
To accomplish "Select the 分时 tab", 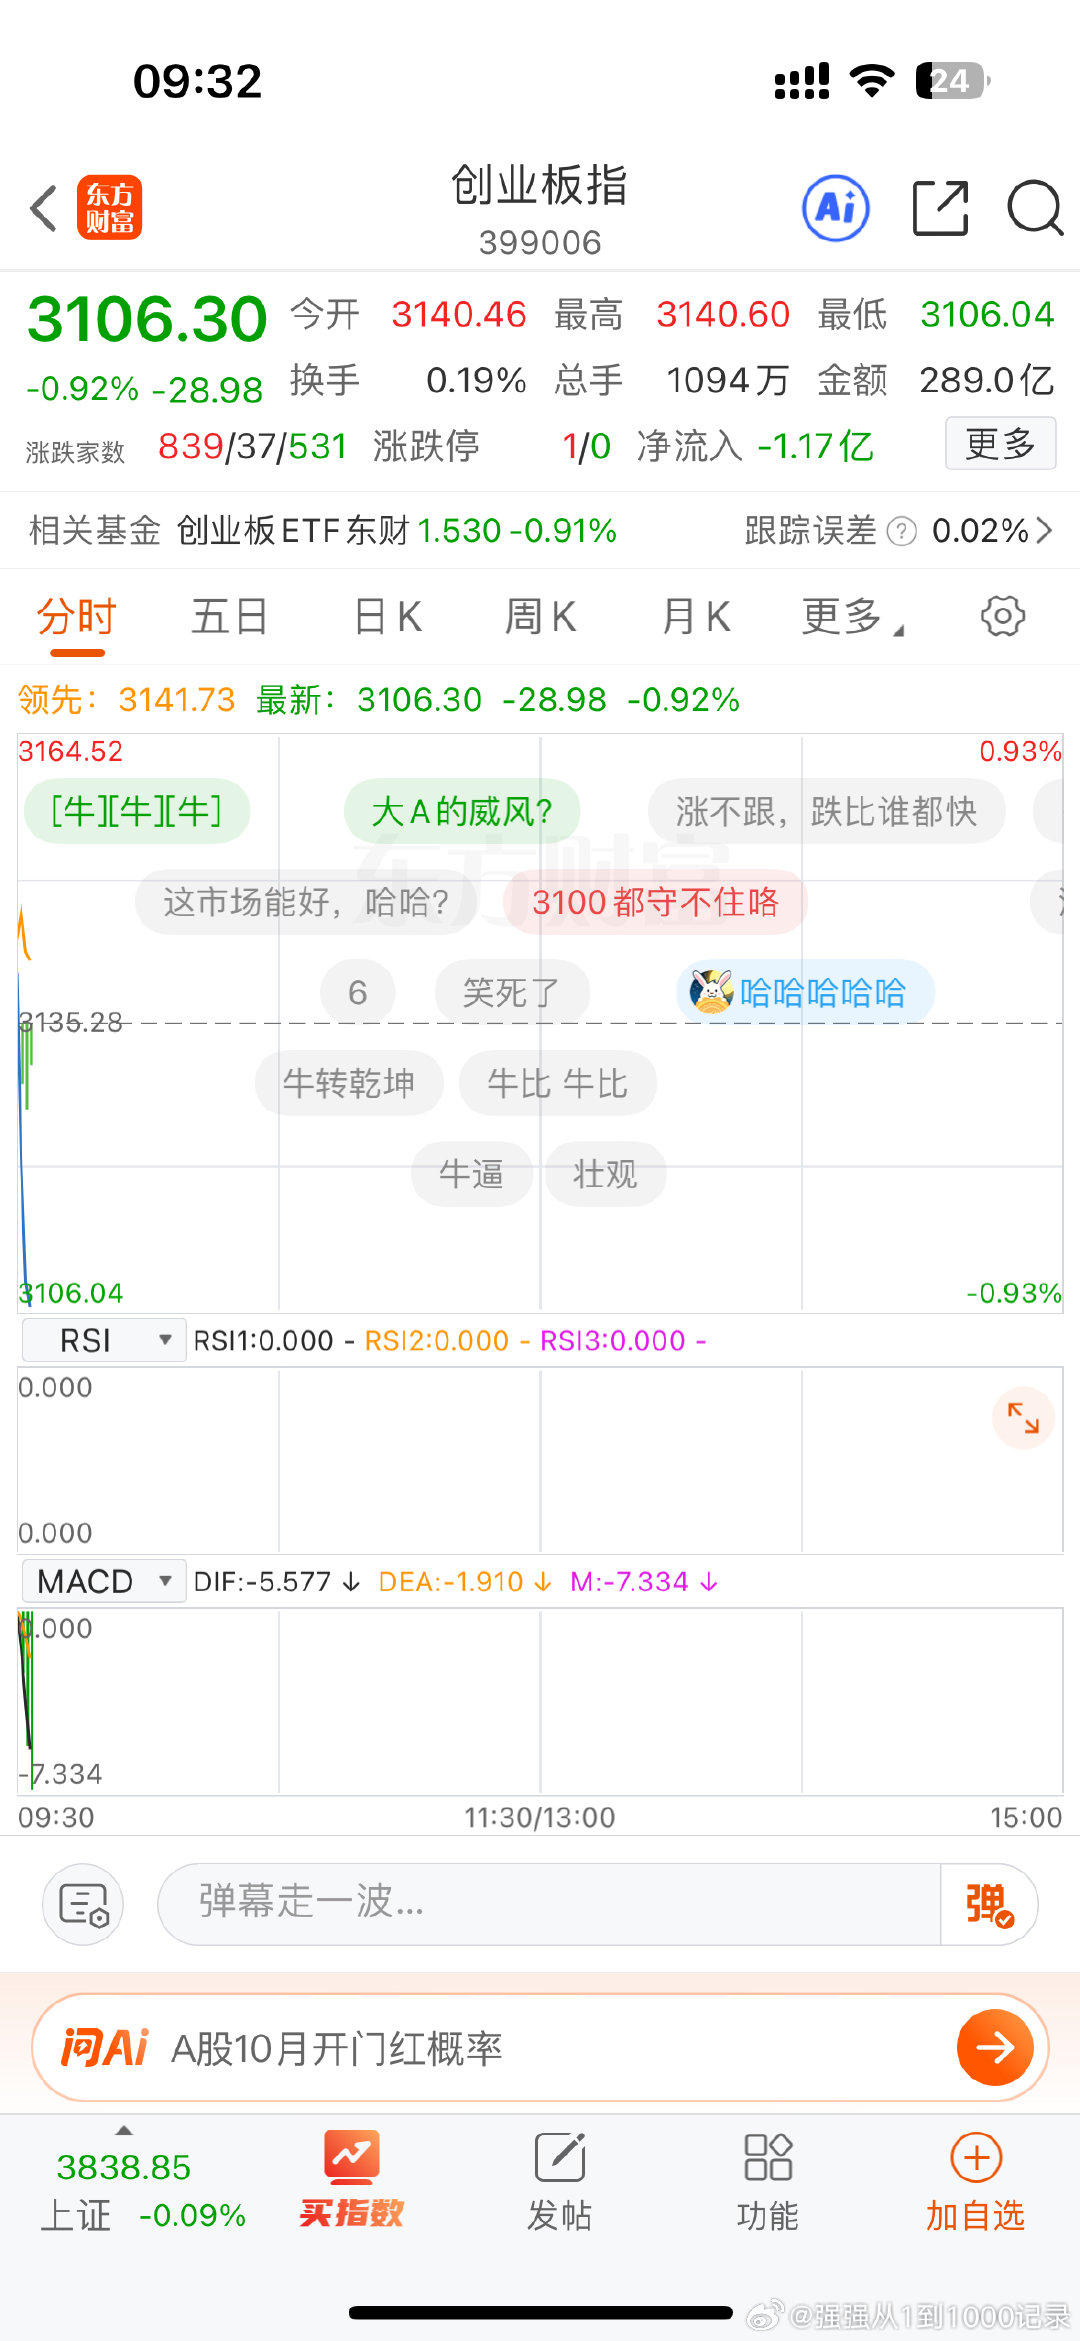I will (x=77, y=617).
